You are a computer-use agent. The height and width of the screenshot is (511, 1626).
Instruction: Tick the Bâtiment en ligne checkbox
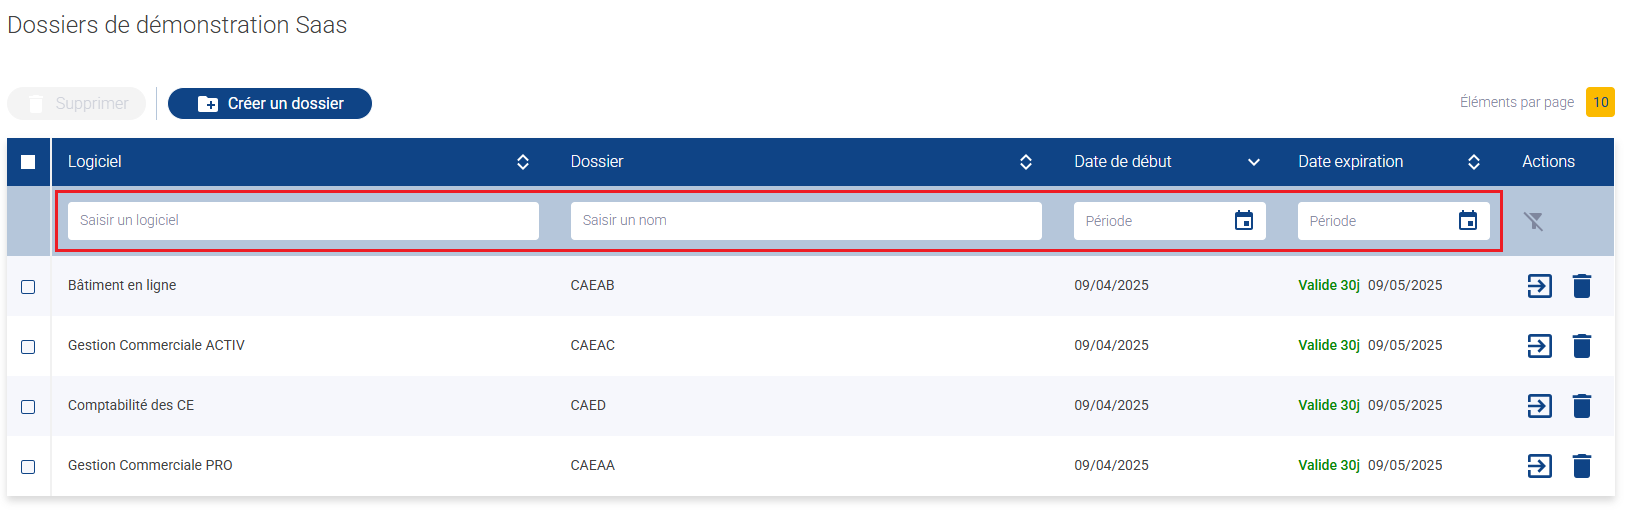28,287
